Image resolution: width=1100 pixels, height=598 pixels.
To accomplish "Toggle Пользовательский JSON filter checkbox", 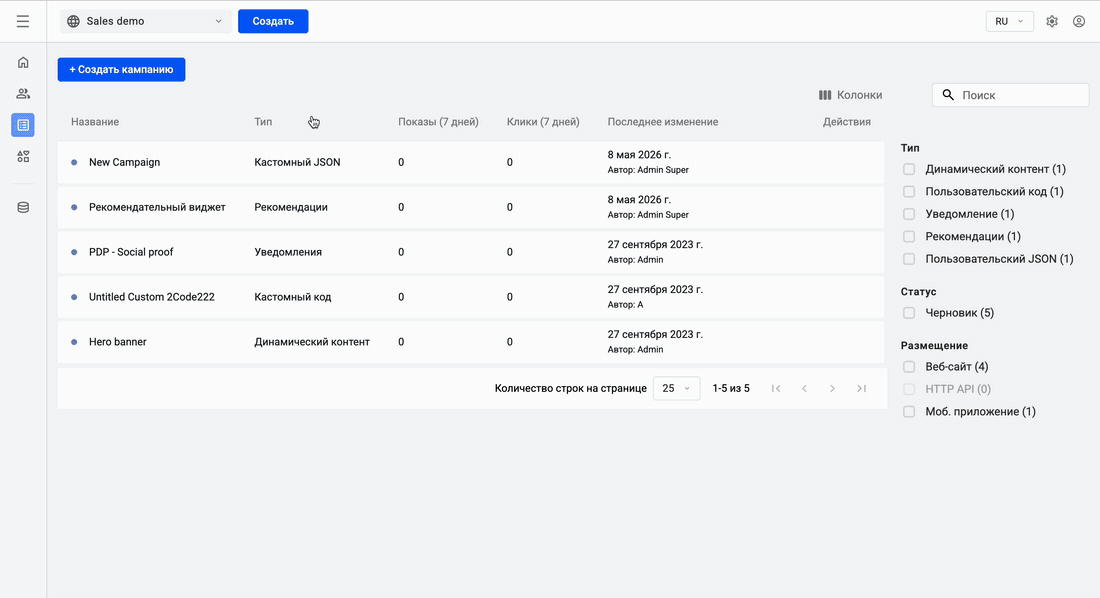I will (x=909, y=259).
